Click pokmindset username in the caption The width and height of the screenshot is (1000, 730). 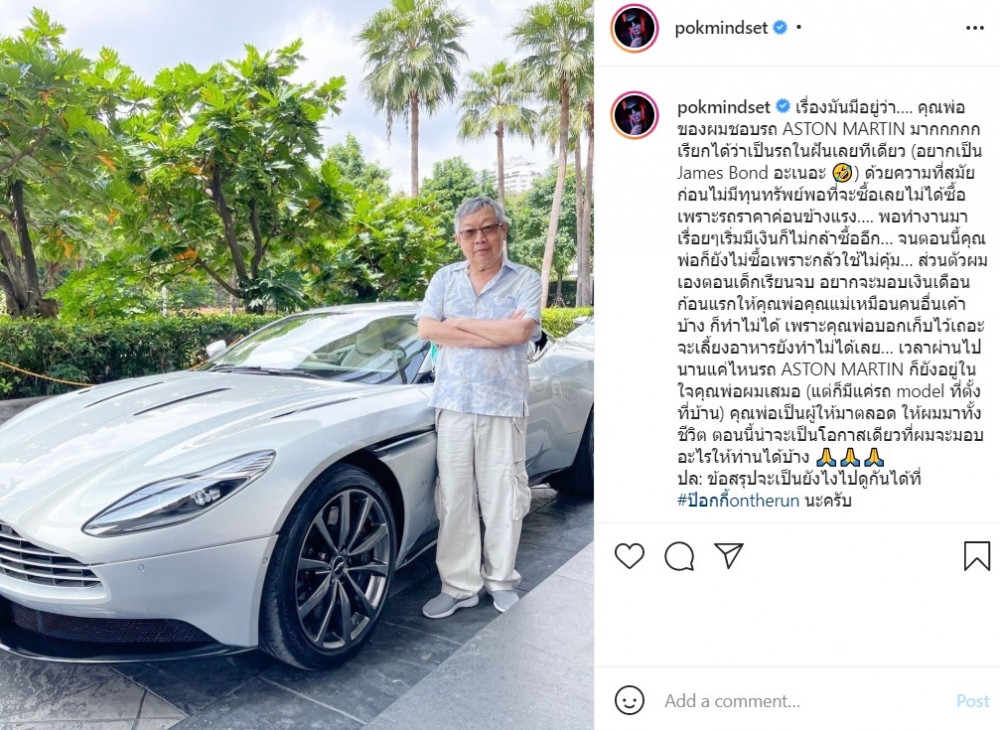click(724, 106)
